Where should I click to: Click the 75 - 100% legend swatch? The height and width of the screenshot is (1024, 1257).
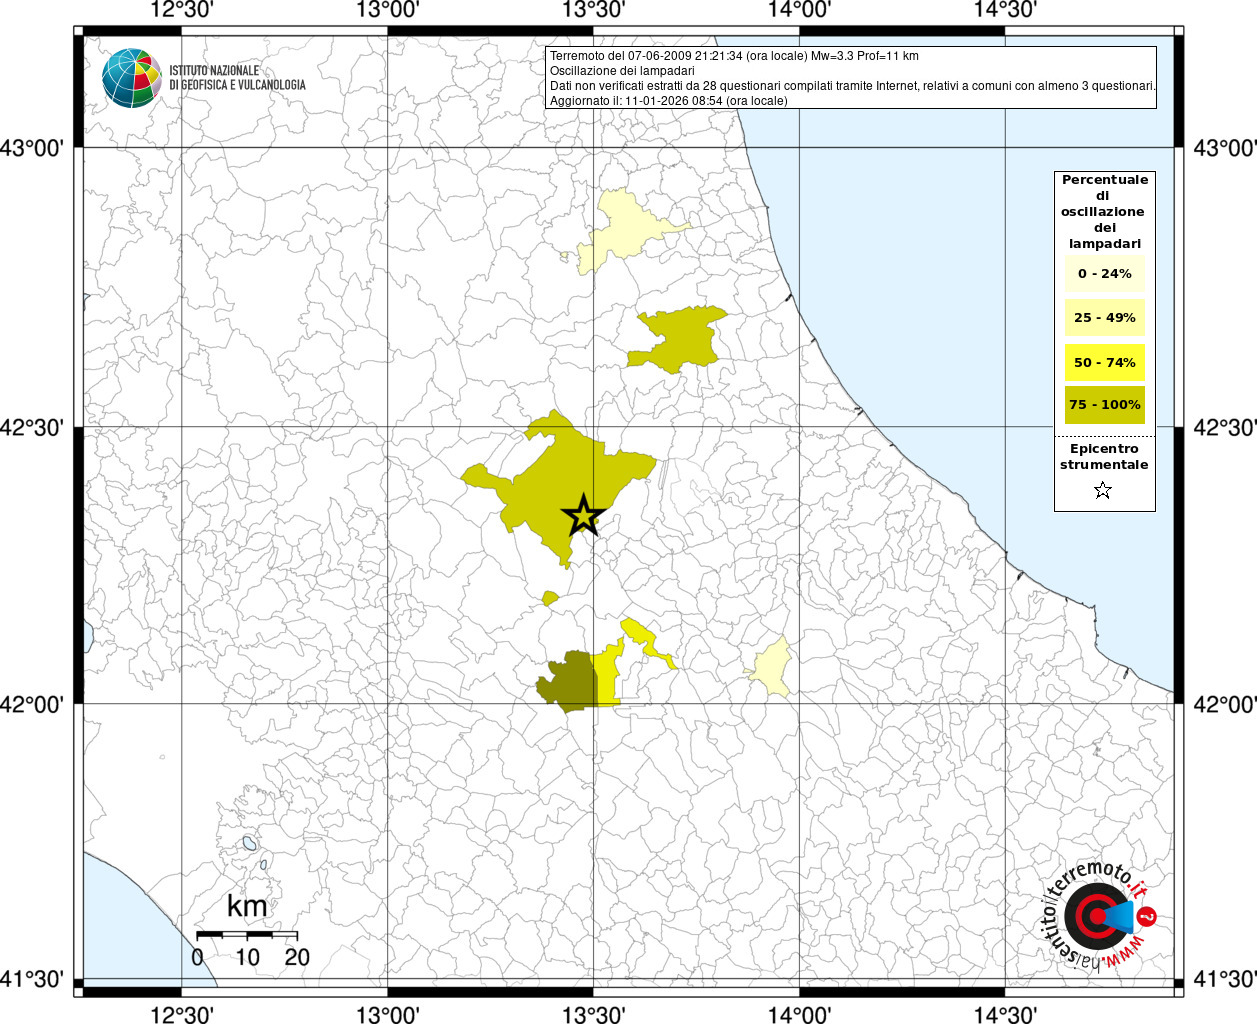tap(1104, 405)
